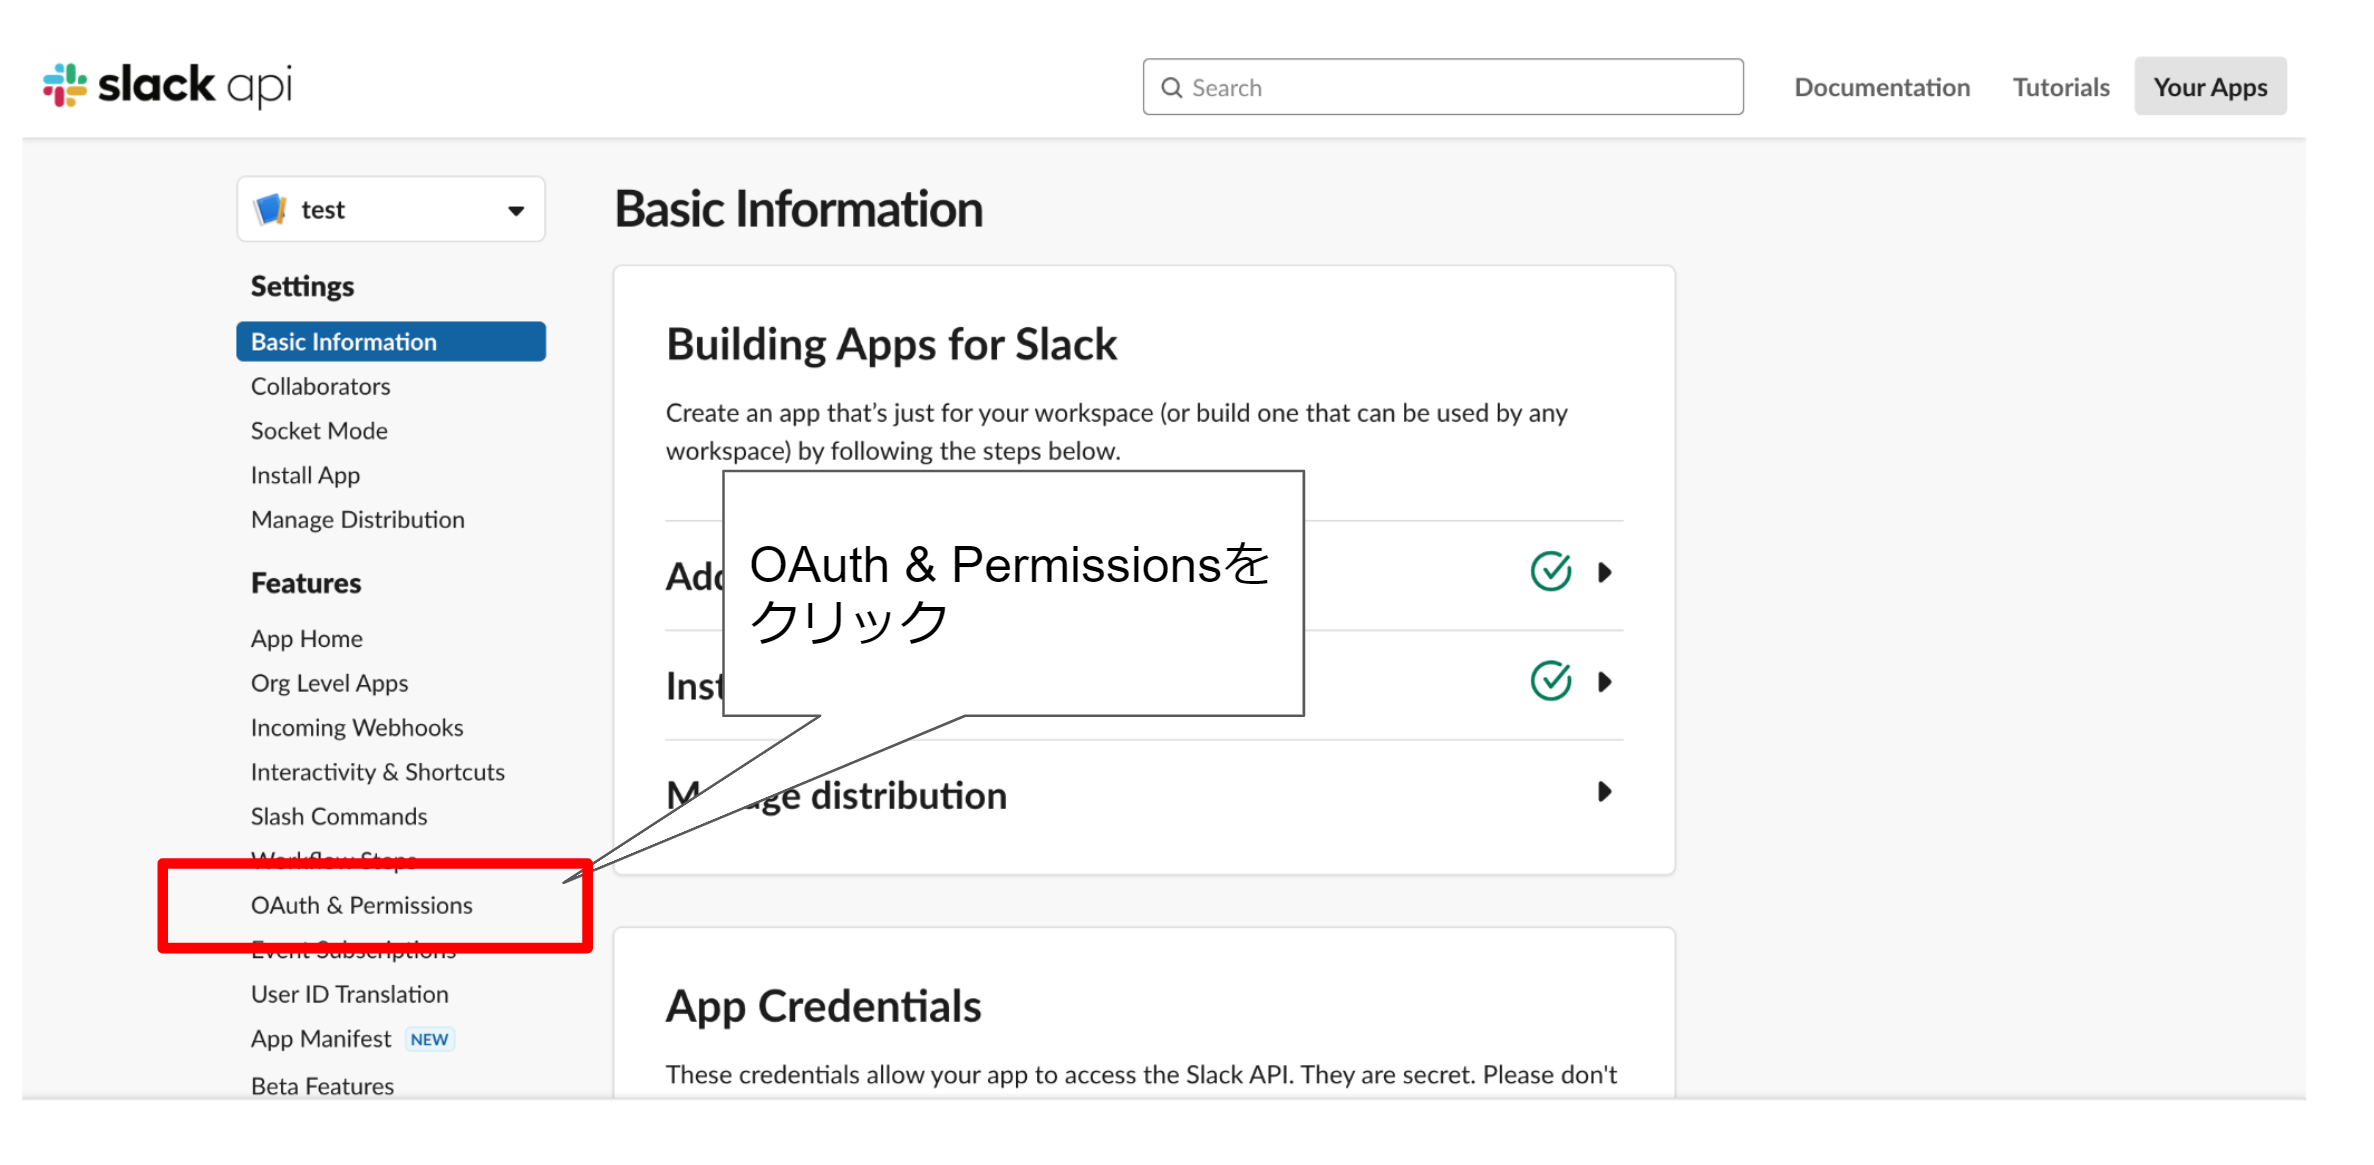Screen dimensions: 2374x1165
Task: Open Collaborators settings
Action: pos(320,386)
